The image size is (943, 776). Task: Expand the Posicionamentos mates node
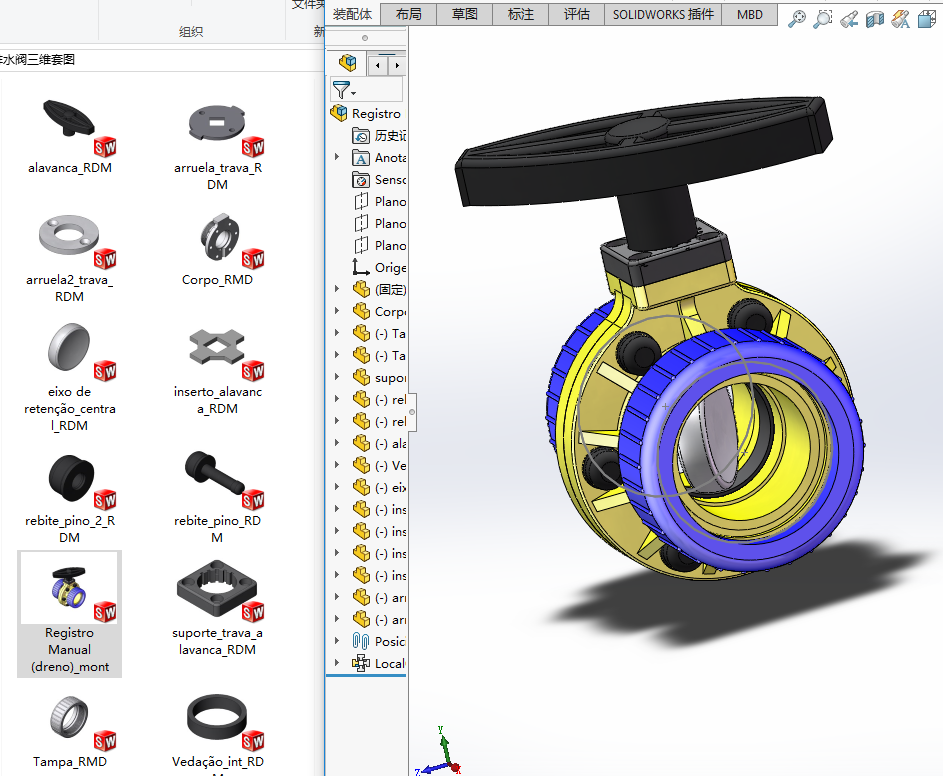click(x=337, y=642)
